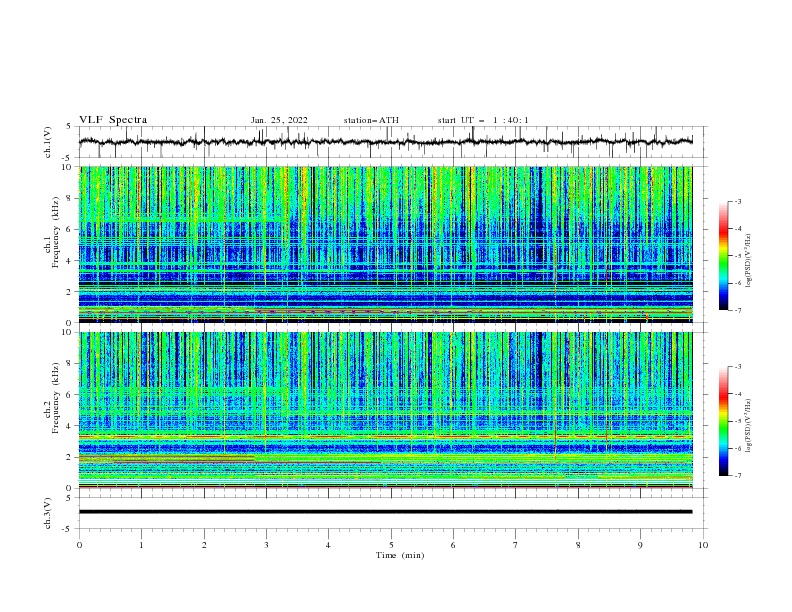Click the time axis tick label '0'
Screen dimensions: 792x612
click(79, 545)
